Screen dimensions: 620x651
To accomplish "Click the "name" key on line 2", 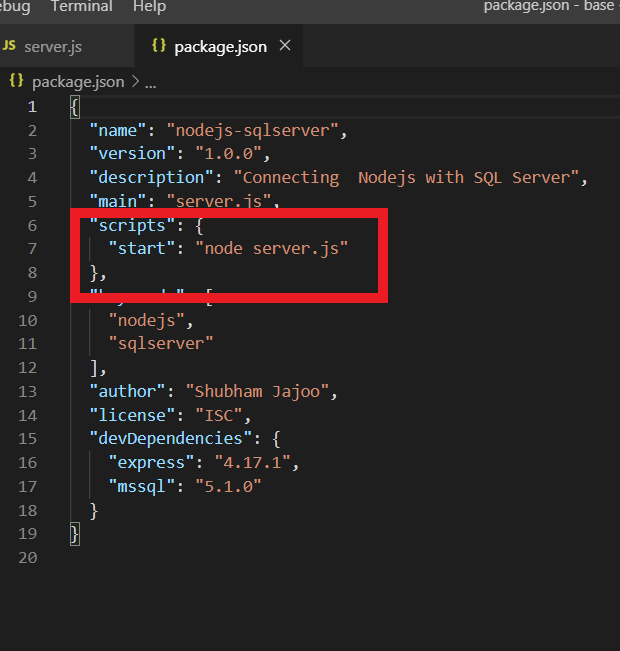I will point(118,131).
